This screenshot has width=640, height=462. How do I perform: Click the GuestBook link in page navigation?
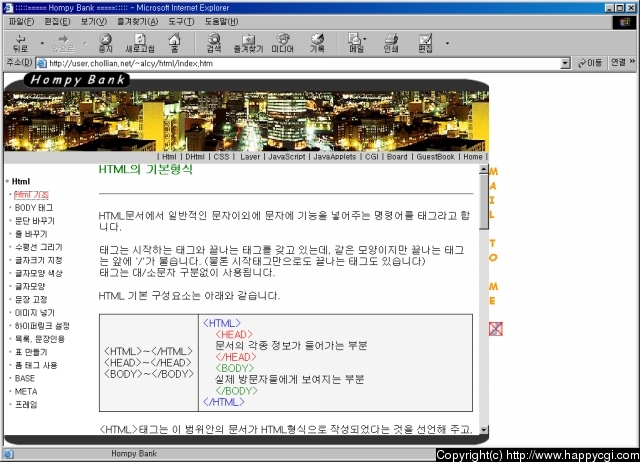pos(435,157)
